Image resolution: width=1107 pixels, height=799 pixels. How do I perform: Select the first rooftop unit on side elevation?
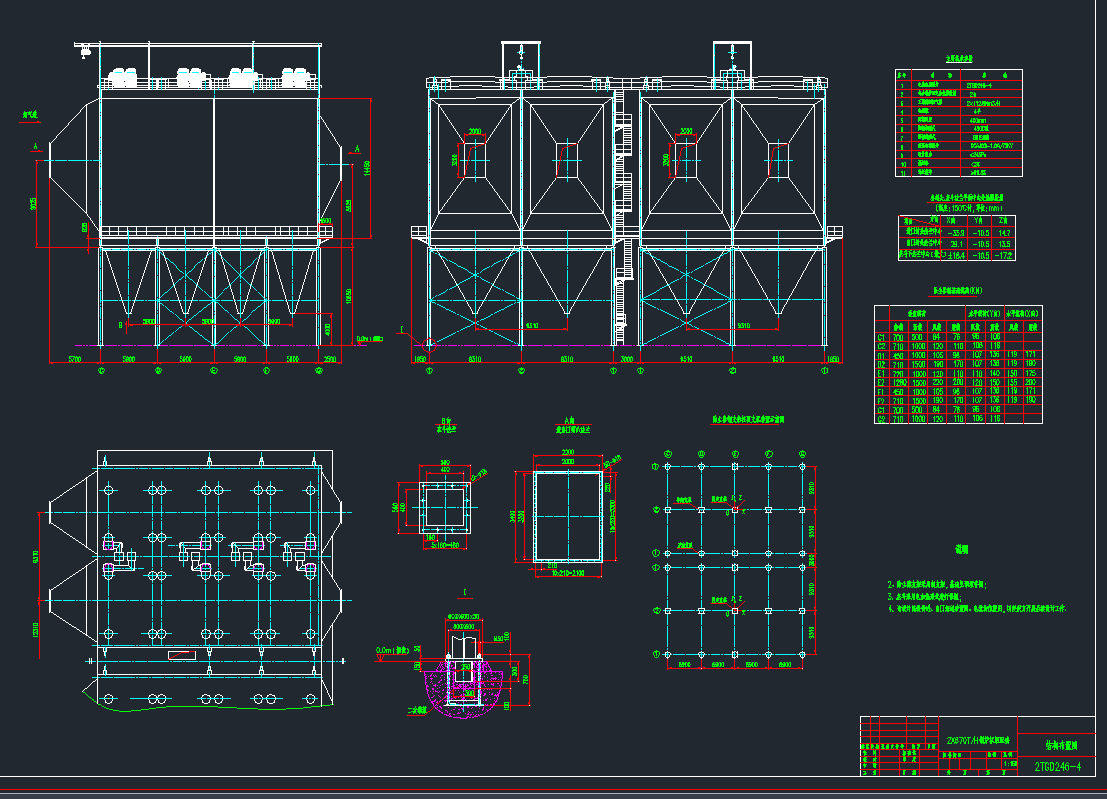123,77
